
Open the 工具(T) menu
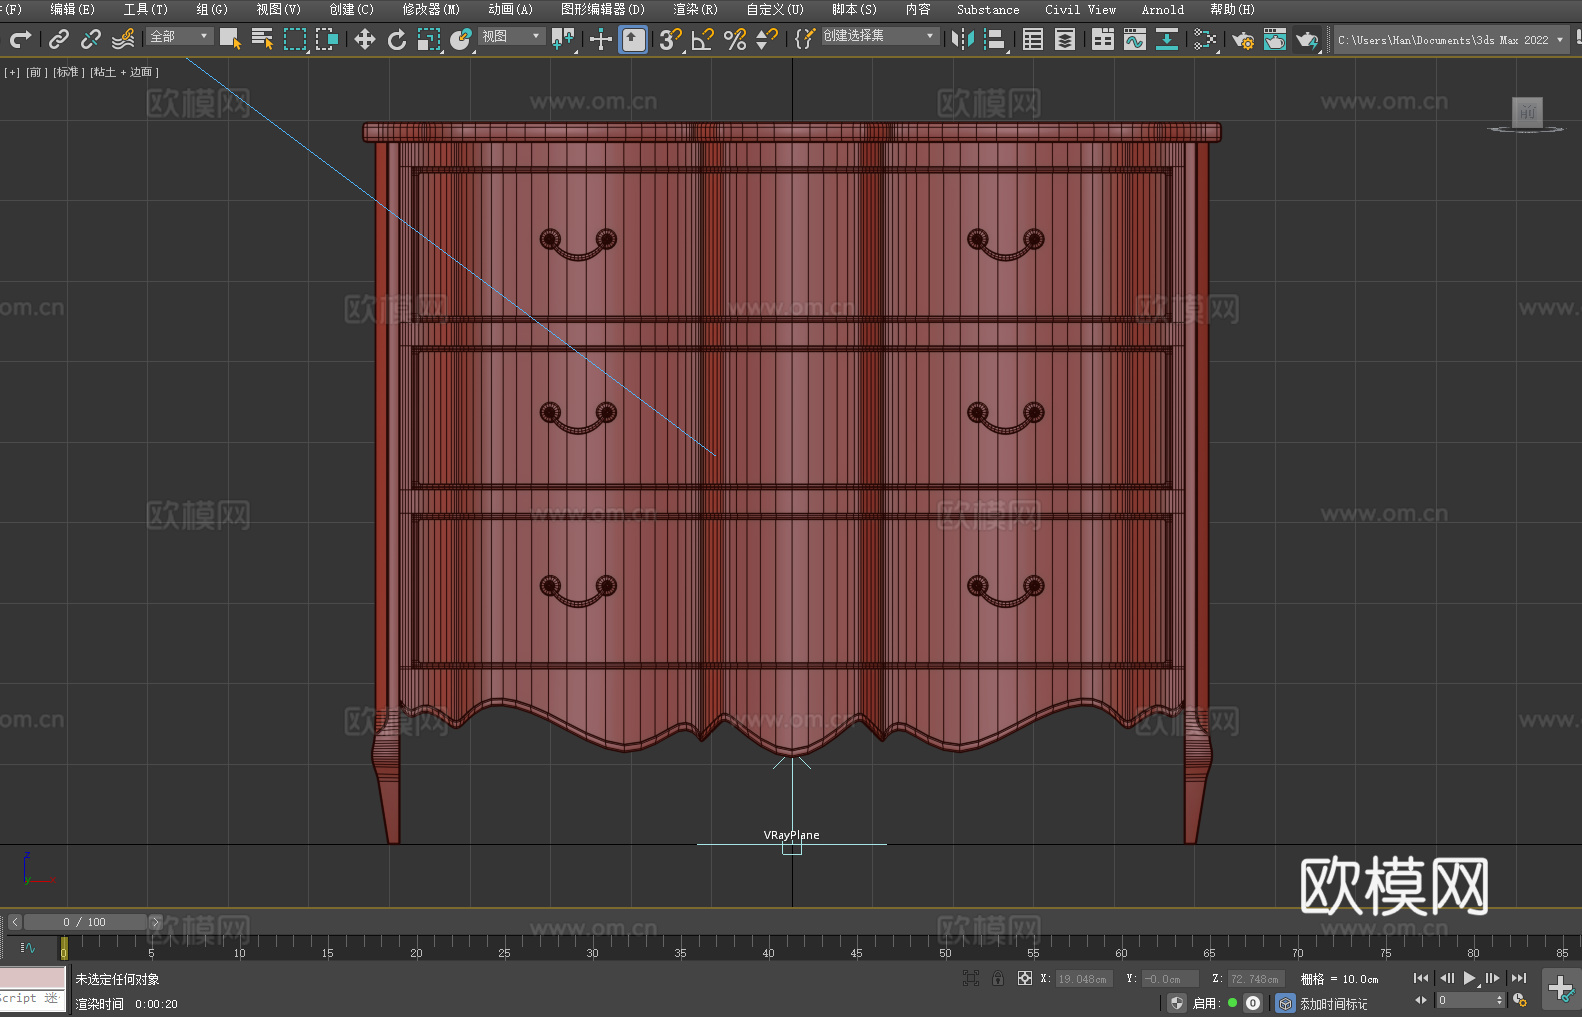coord(145,9)
